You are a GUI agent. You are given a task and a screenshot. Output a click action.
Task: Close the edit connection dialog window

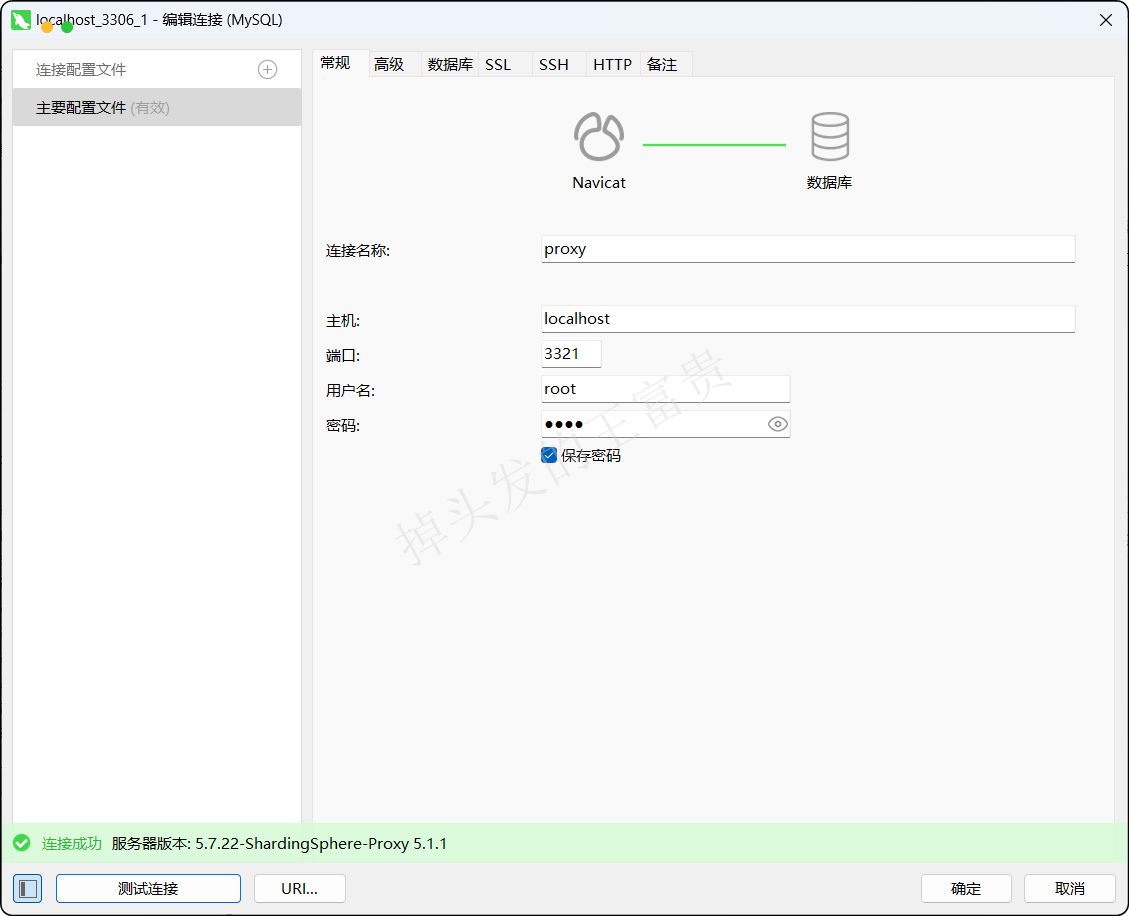click(1106, 20)
